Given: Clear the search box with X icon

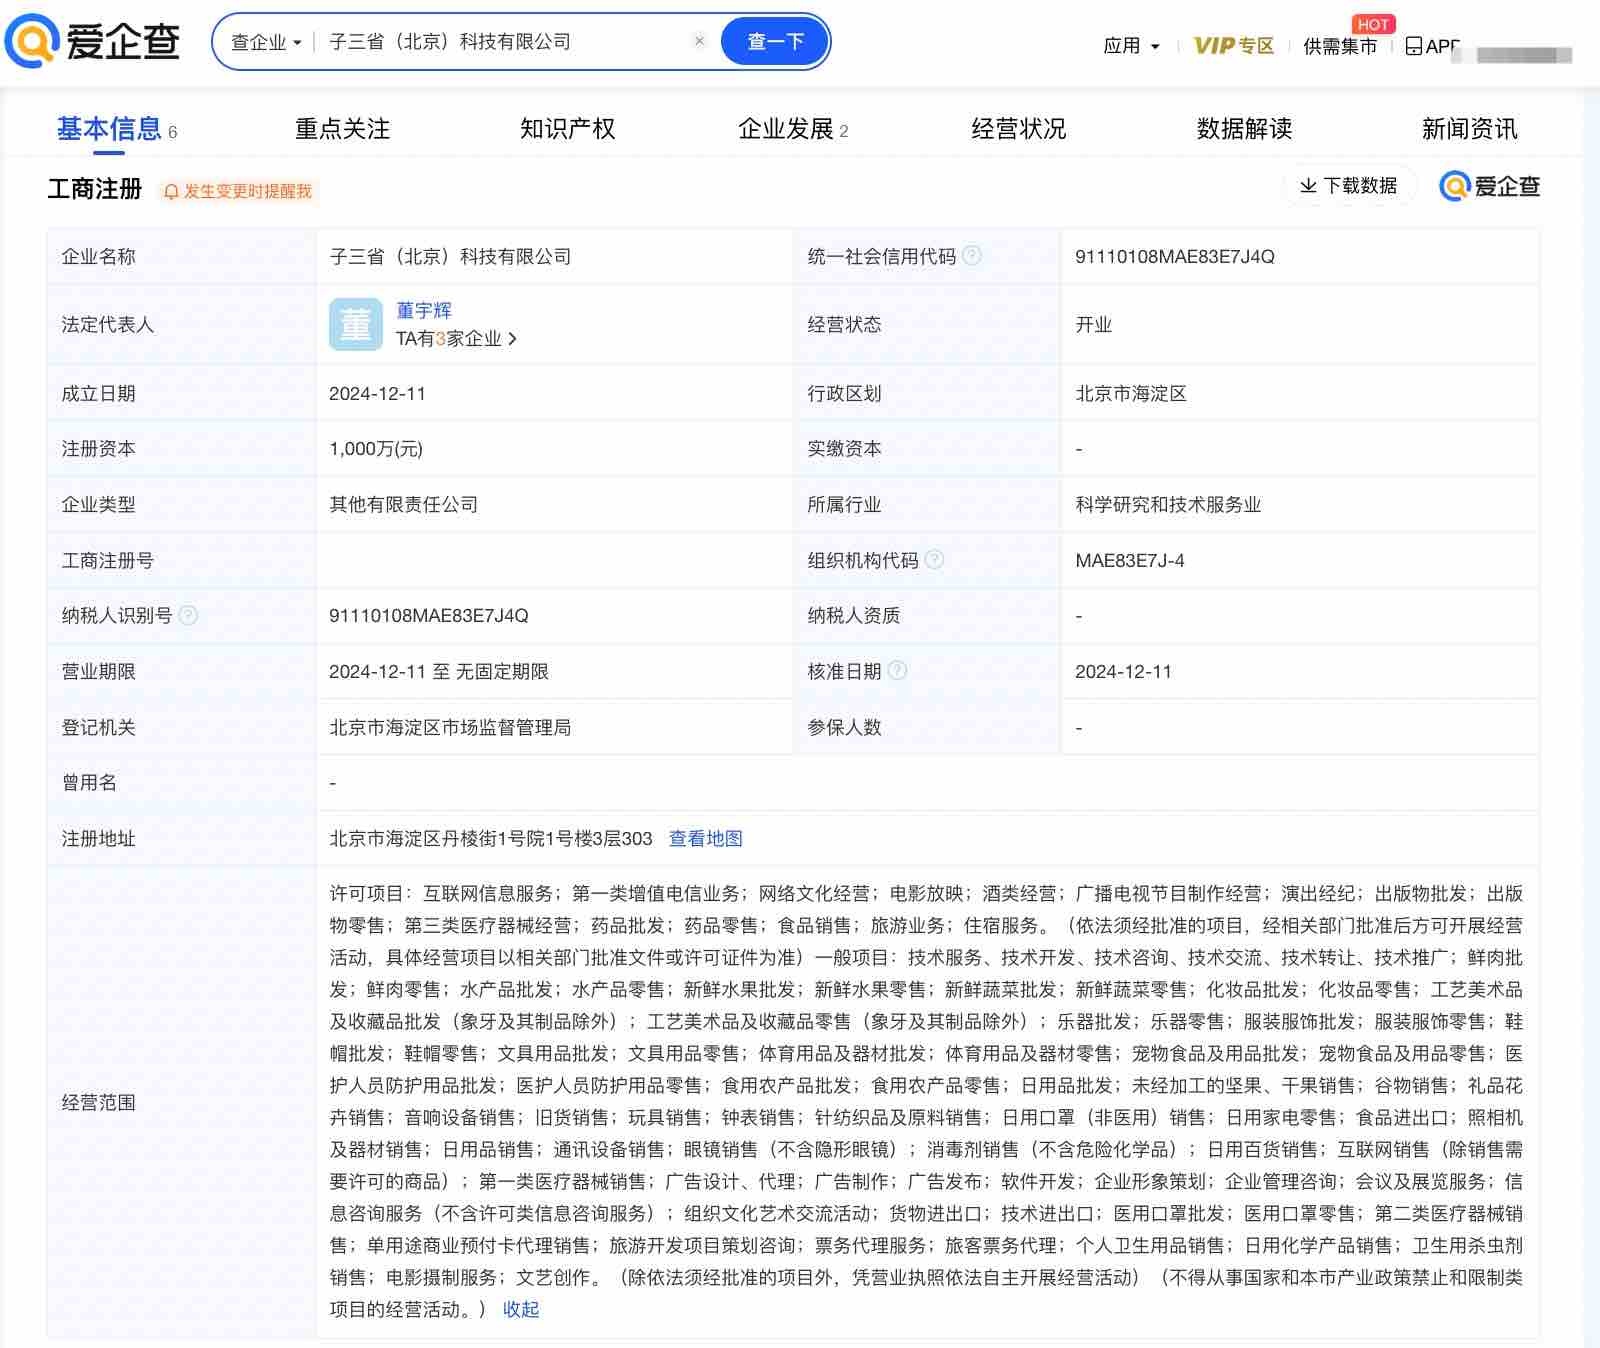Looking at the screenshot, I should [x=699, y=41].
